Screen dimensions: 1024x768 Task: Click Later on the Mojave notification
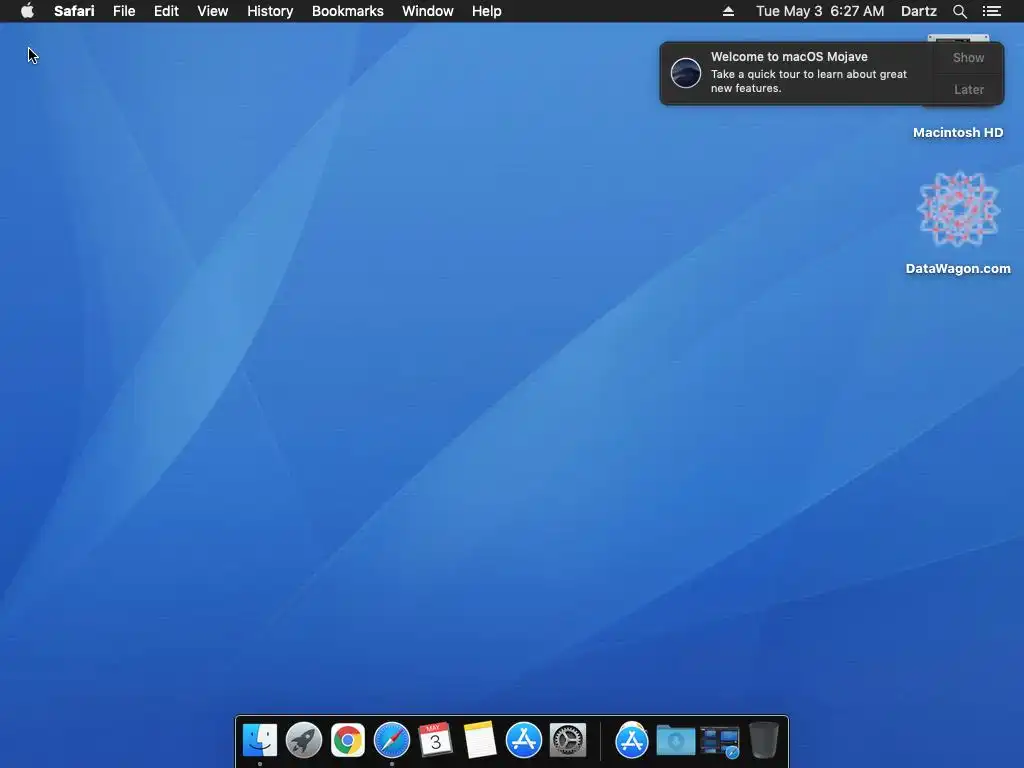pos(968,89)
